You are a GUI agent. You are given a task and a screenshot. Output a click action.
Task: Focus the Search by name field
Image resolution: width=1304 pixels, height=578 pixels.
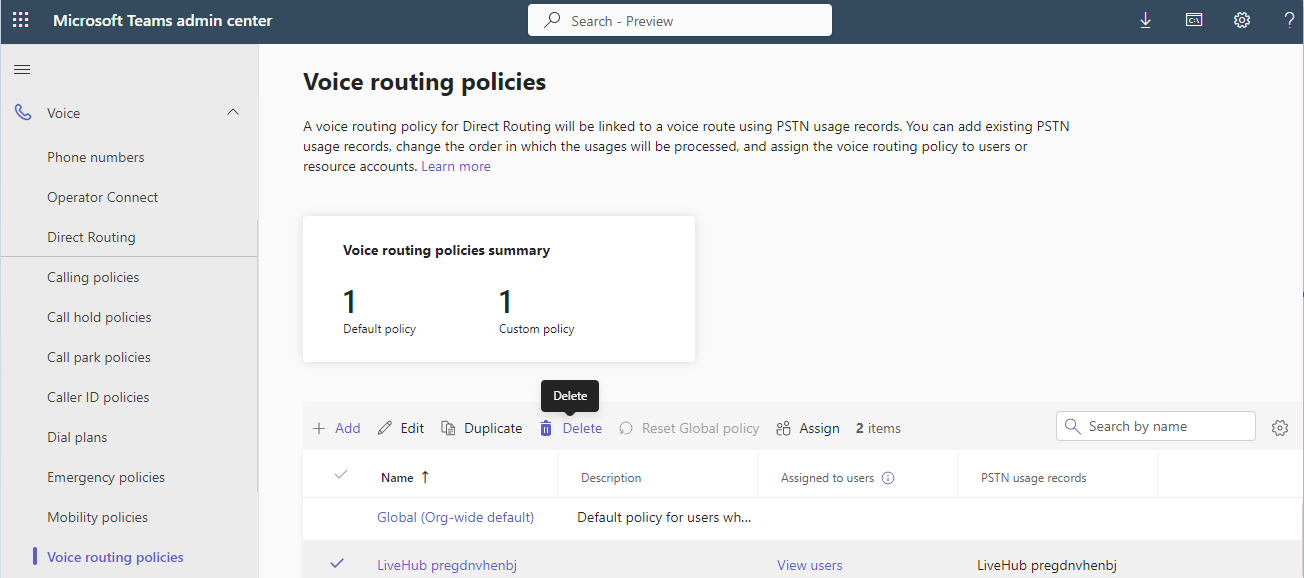pos(1155,426)
